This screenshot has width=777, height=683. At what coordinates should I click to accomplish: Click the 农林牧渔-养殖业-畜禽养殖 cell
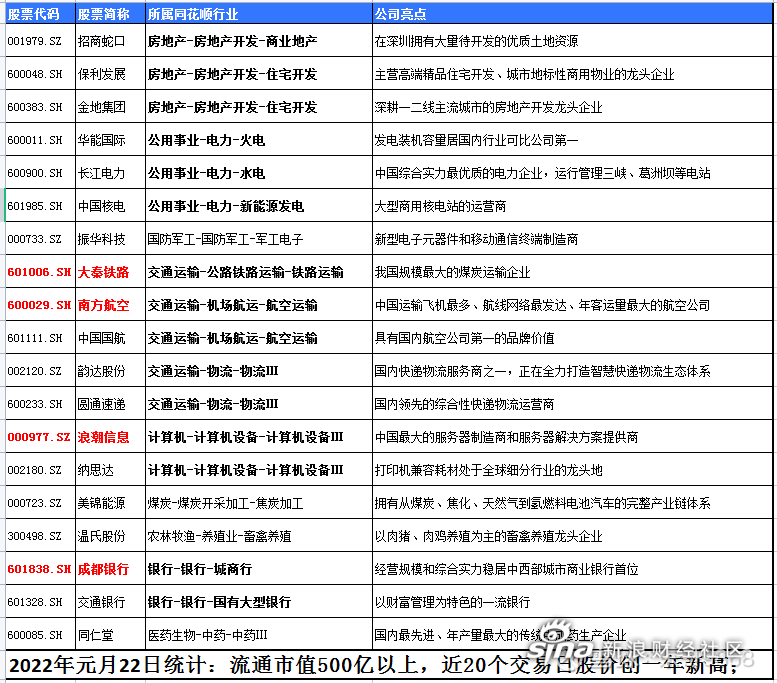tap(259, 536)
